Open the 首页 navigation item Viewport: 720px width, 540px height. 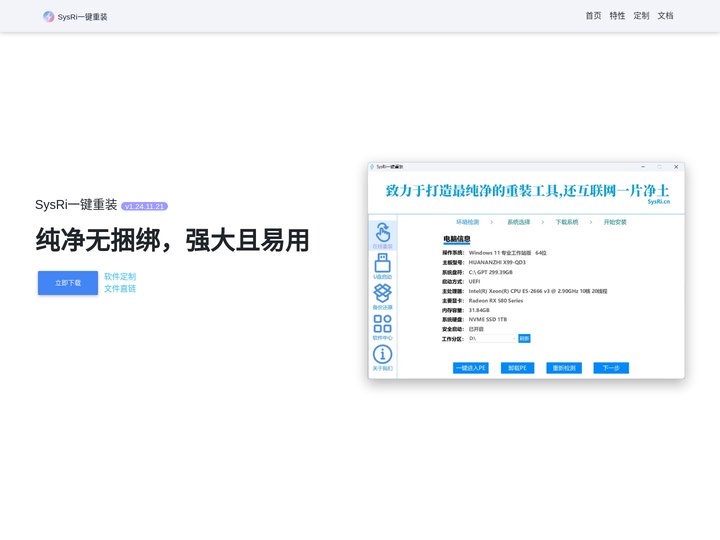tap(593, 16)
